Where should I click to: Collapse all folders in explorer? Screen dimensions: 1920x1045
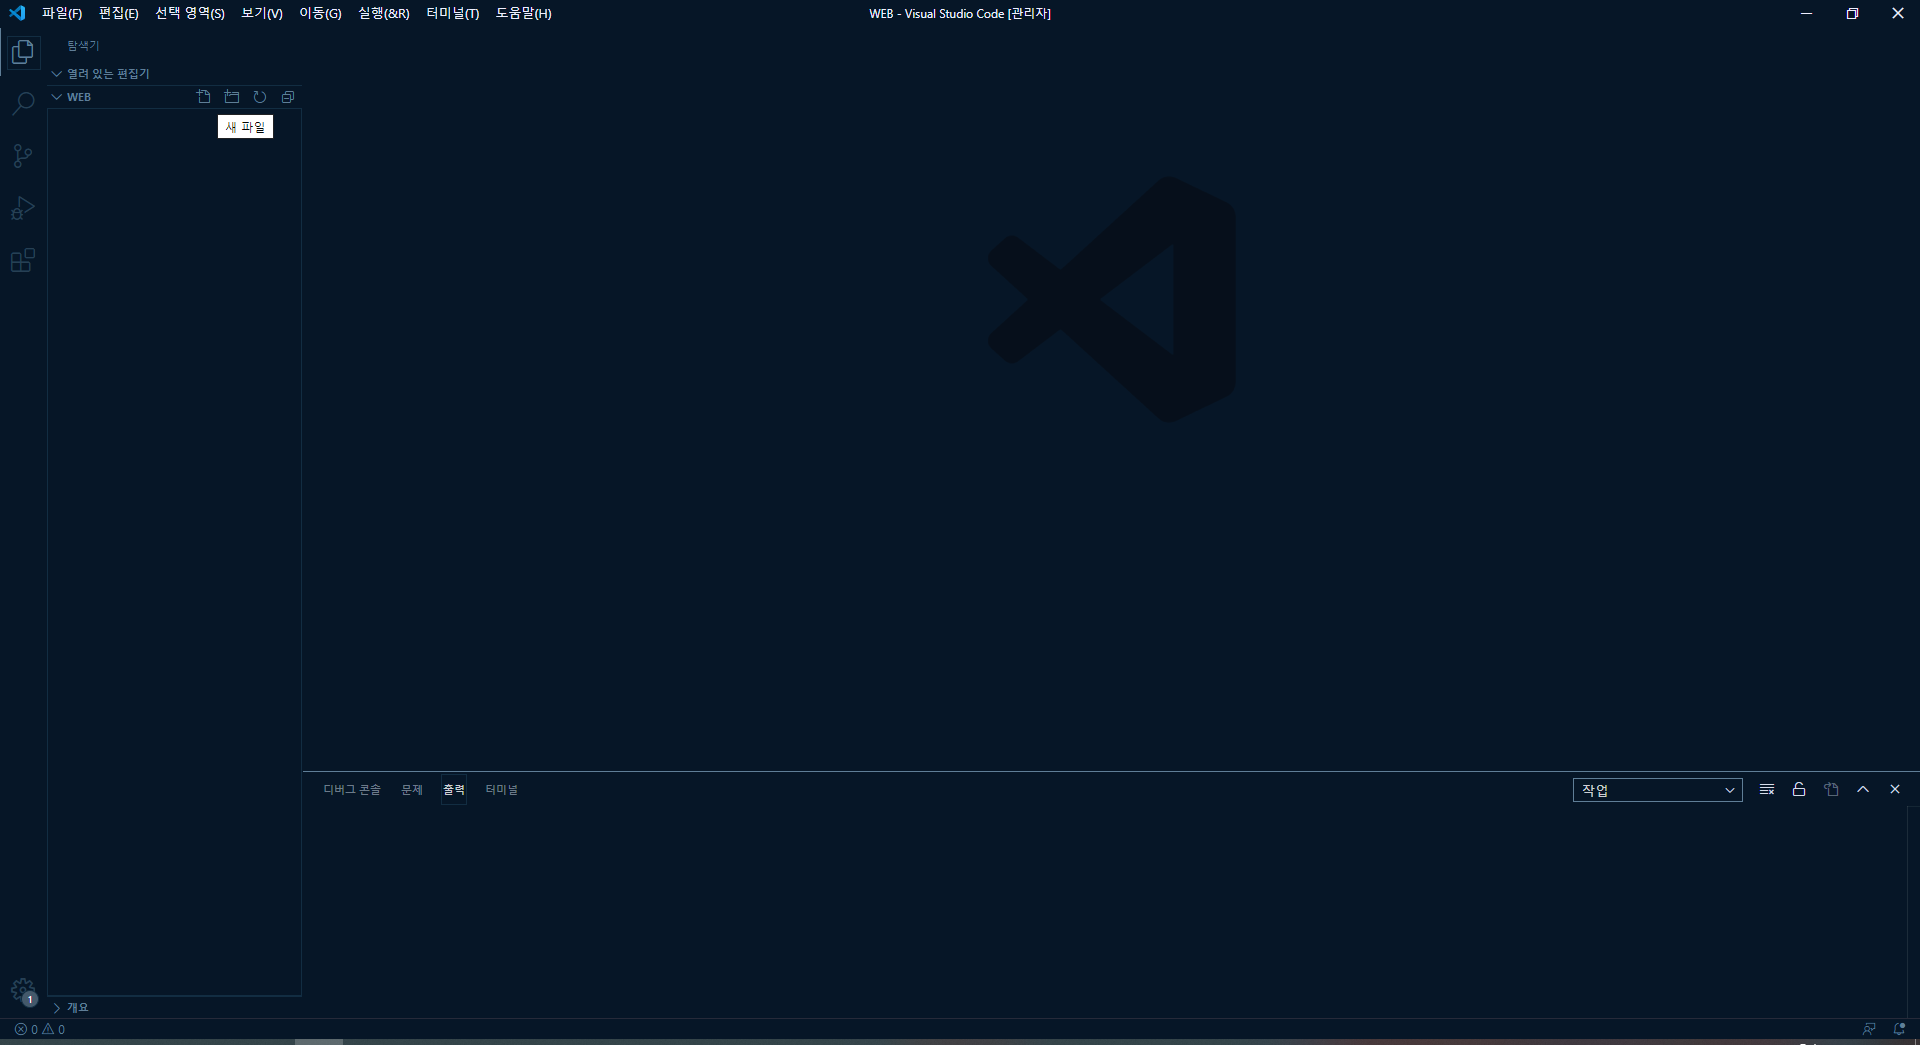pyautogui.click(x=288, y=97)
